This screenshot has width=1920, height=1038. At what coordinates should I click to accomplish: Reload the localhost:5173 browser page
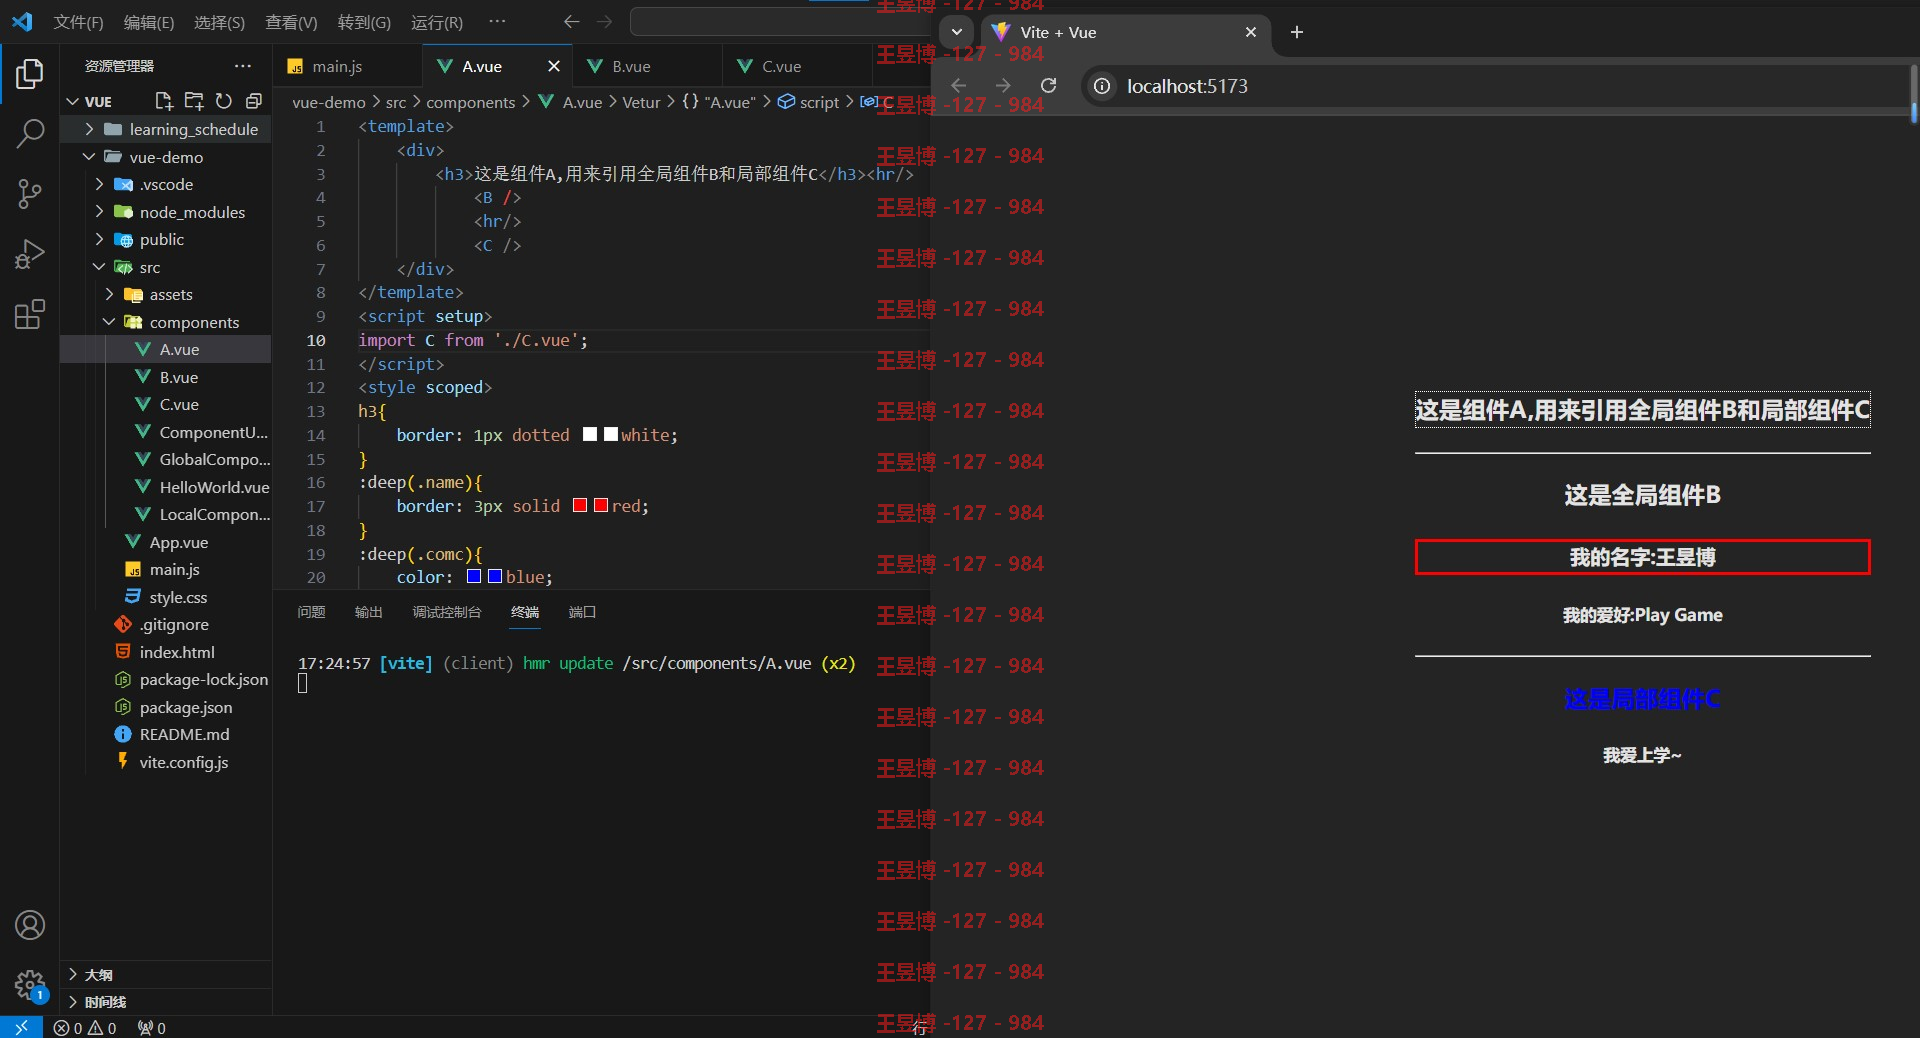(x=1048, y=86)
